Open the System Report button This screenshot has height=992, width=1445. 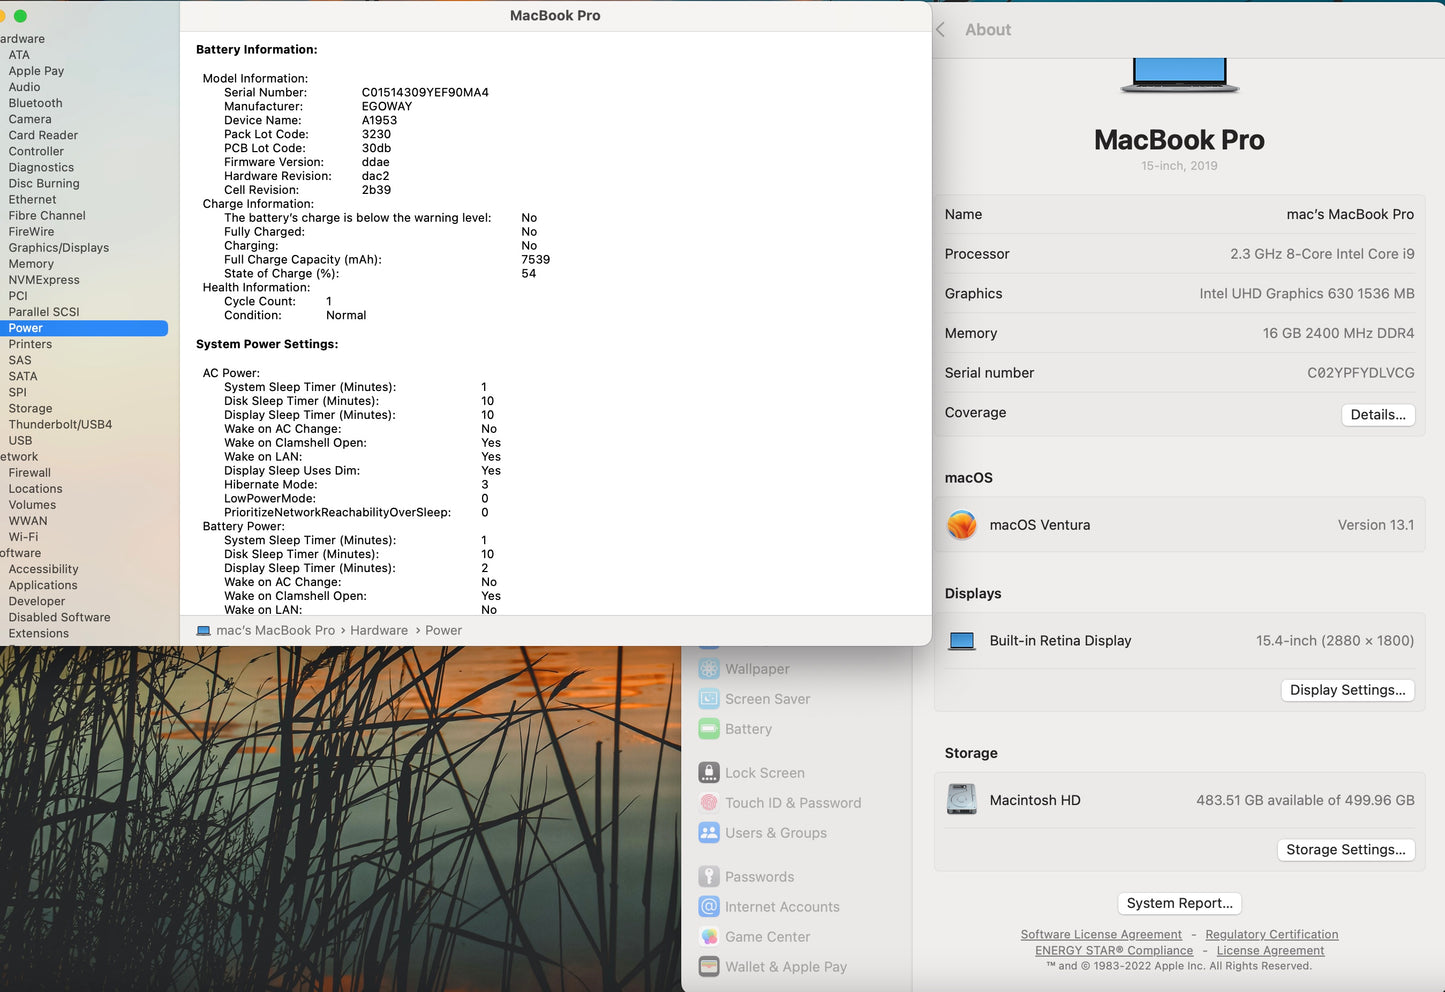[x=1179, y=903]
